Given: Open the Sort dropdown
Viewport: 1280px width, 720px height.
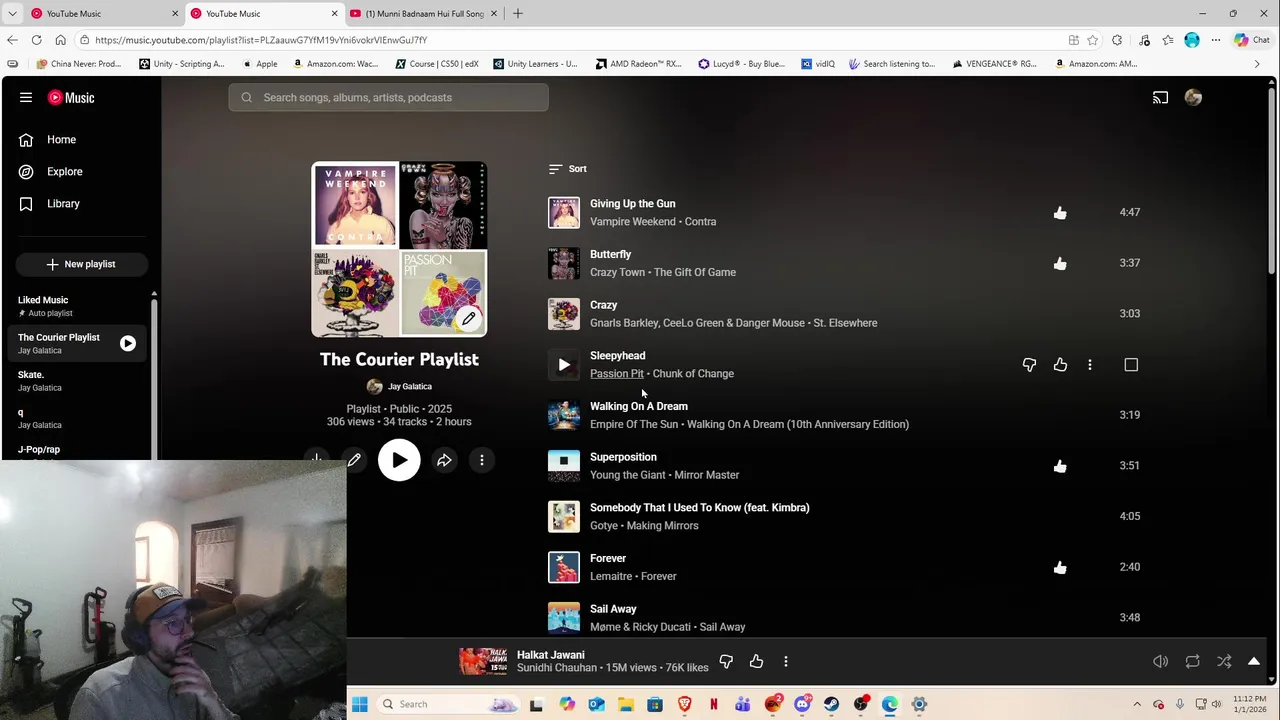Looking at the screenshot, I should 568,169.
